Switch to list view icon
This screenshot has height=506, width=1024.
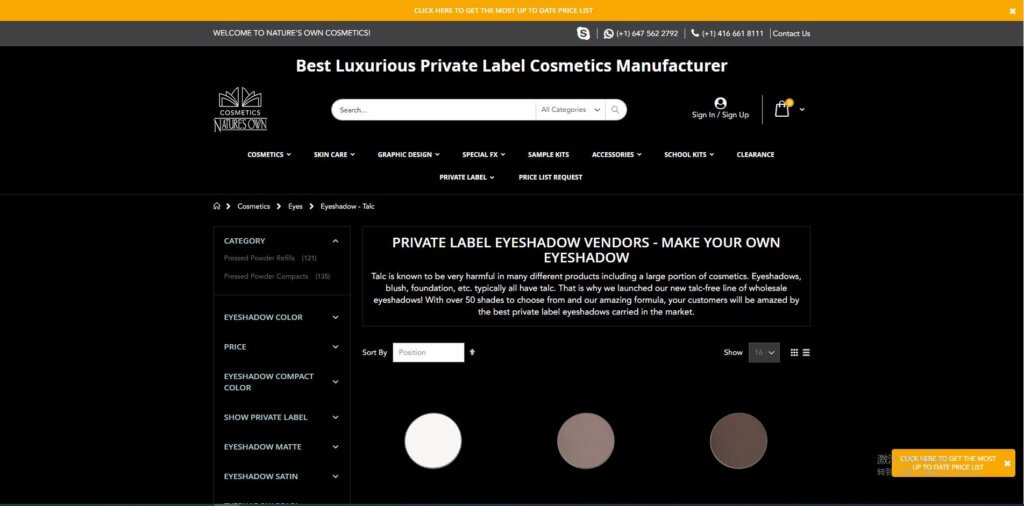point(807,353)
